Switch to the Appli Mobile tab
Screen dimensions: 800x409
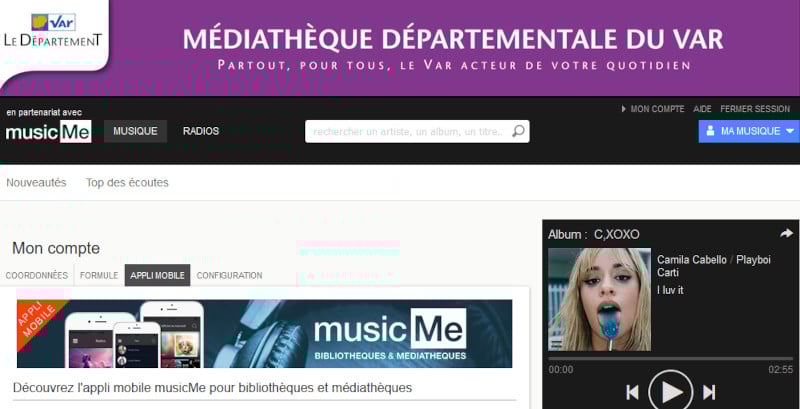[157, 275]
